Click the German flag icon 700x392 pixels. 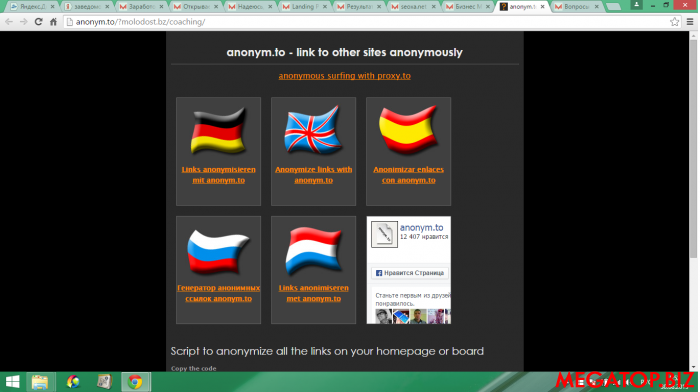(218, 130)
